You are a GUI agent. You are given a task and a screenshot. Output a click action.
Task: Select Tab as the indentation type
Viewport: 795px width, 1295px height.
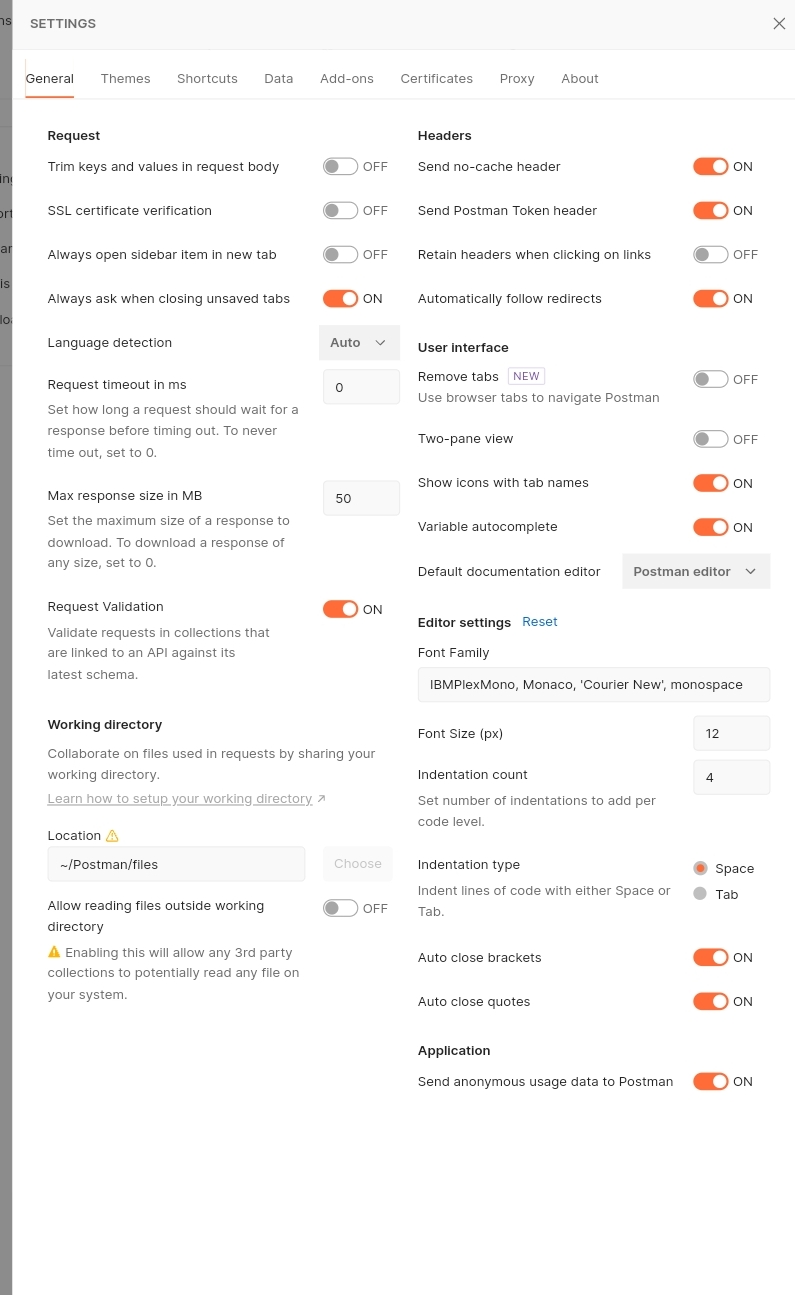pyautogui.click(x=700, y=893)
